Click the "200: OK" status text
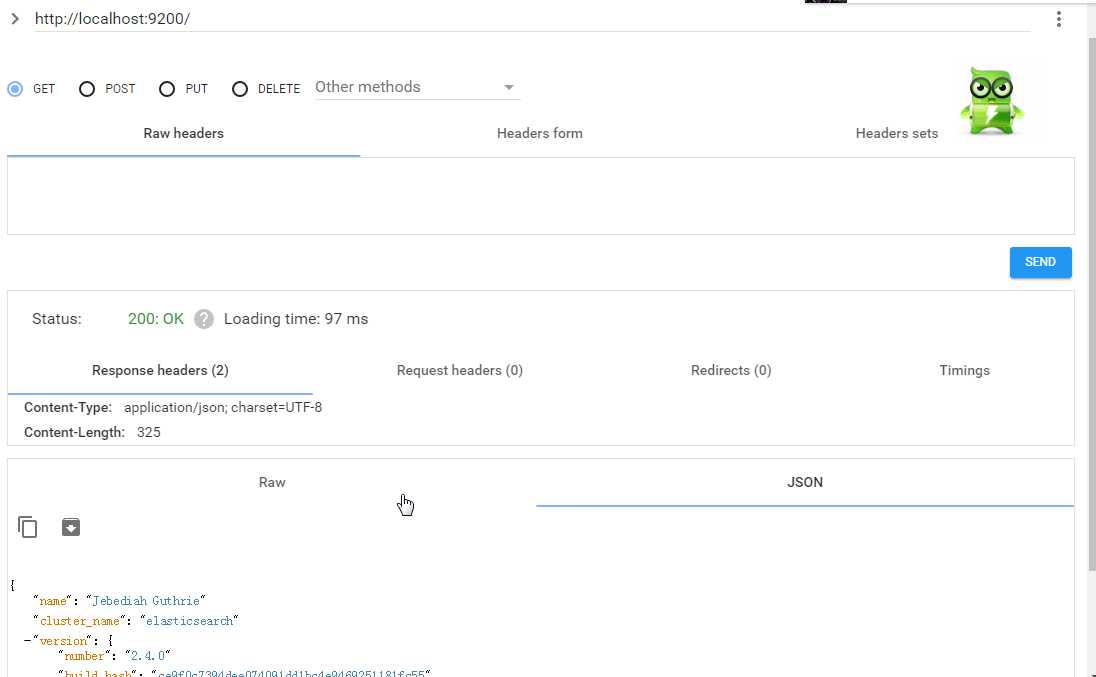 pos(156,319)
